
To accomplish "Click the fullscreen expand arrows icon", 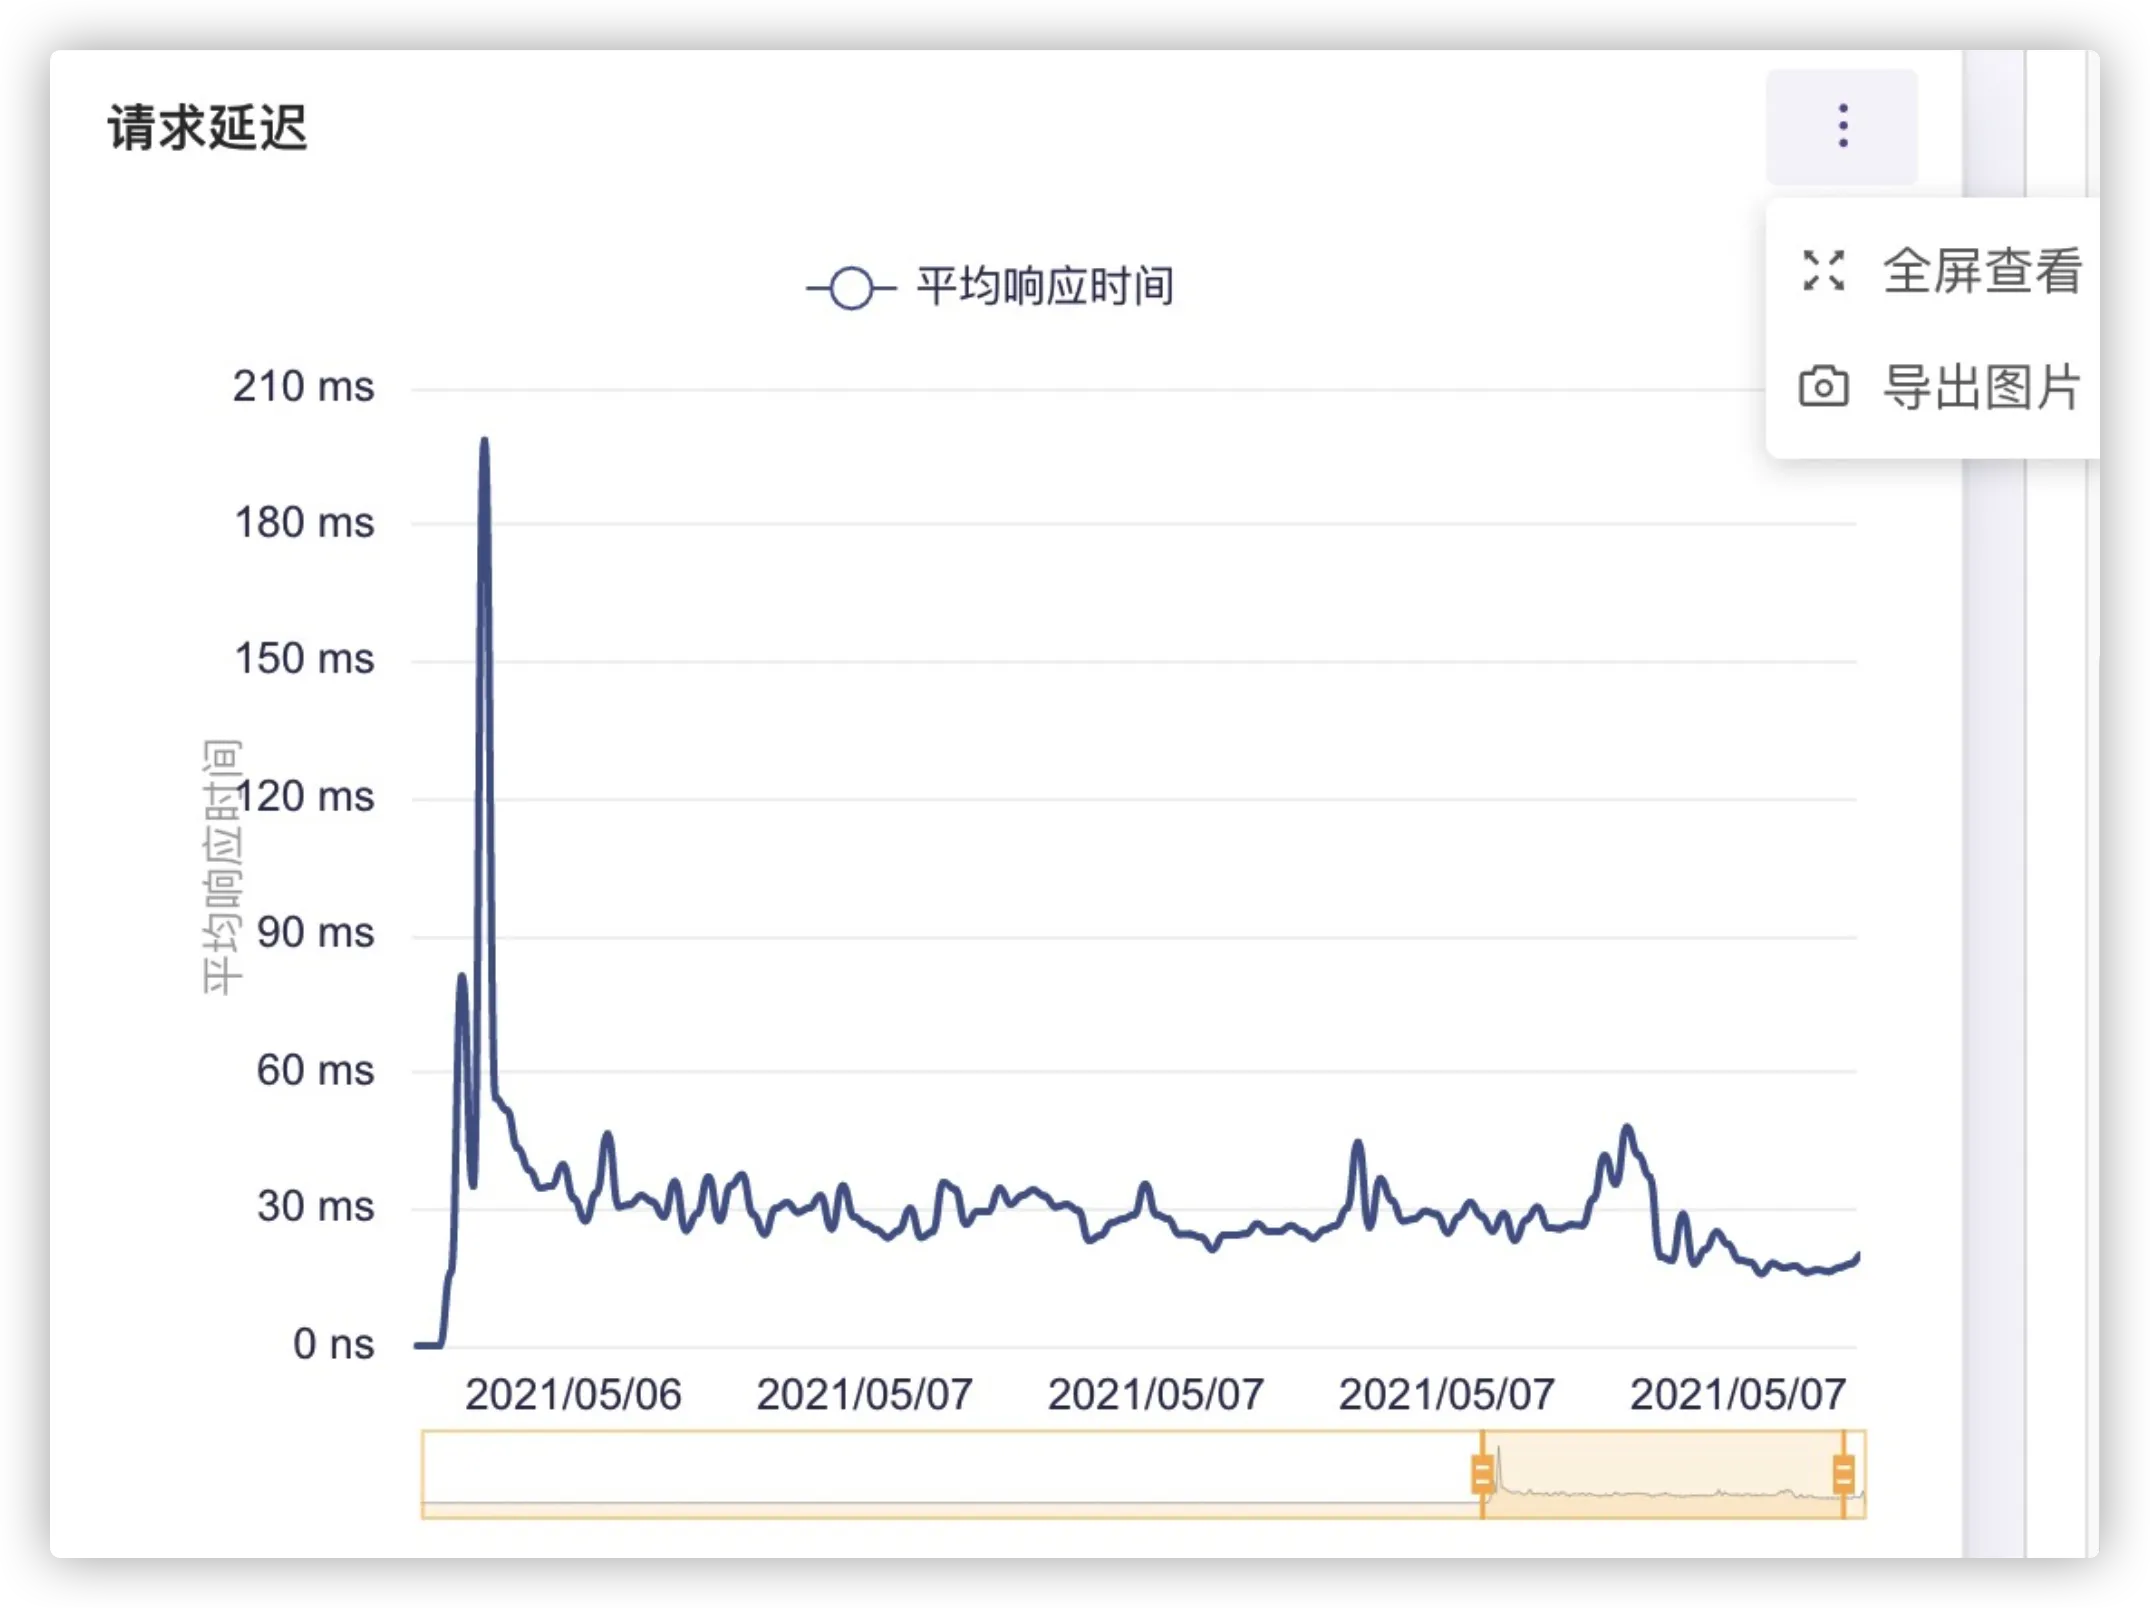I will [1823, 271].
